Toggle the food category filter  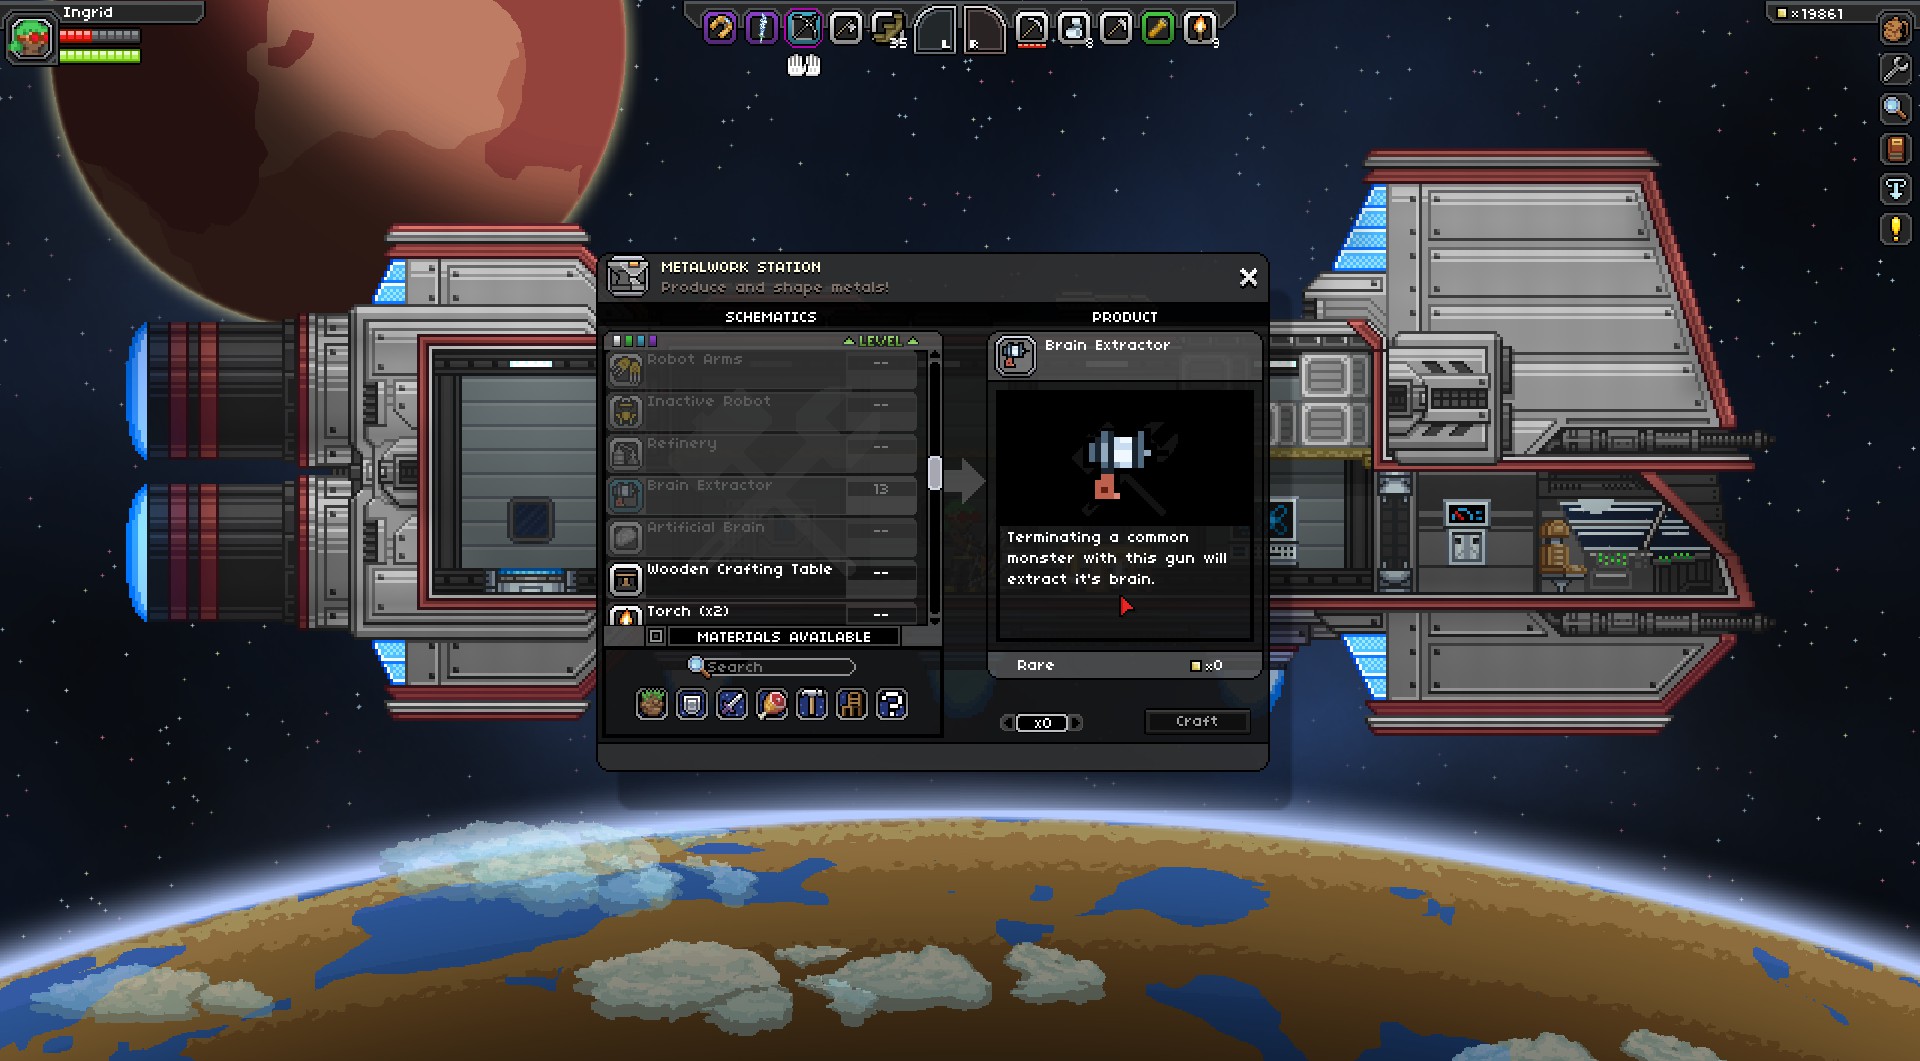[772, 704]
